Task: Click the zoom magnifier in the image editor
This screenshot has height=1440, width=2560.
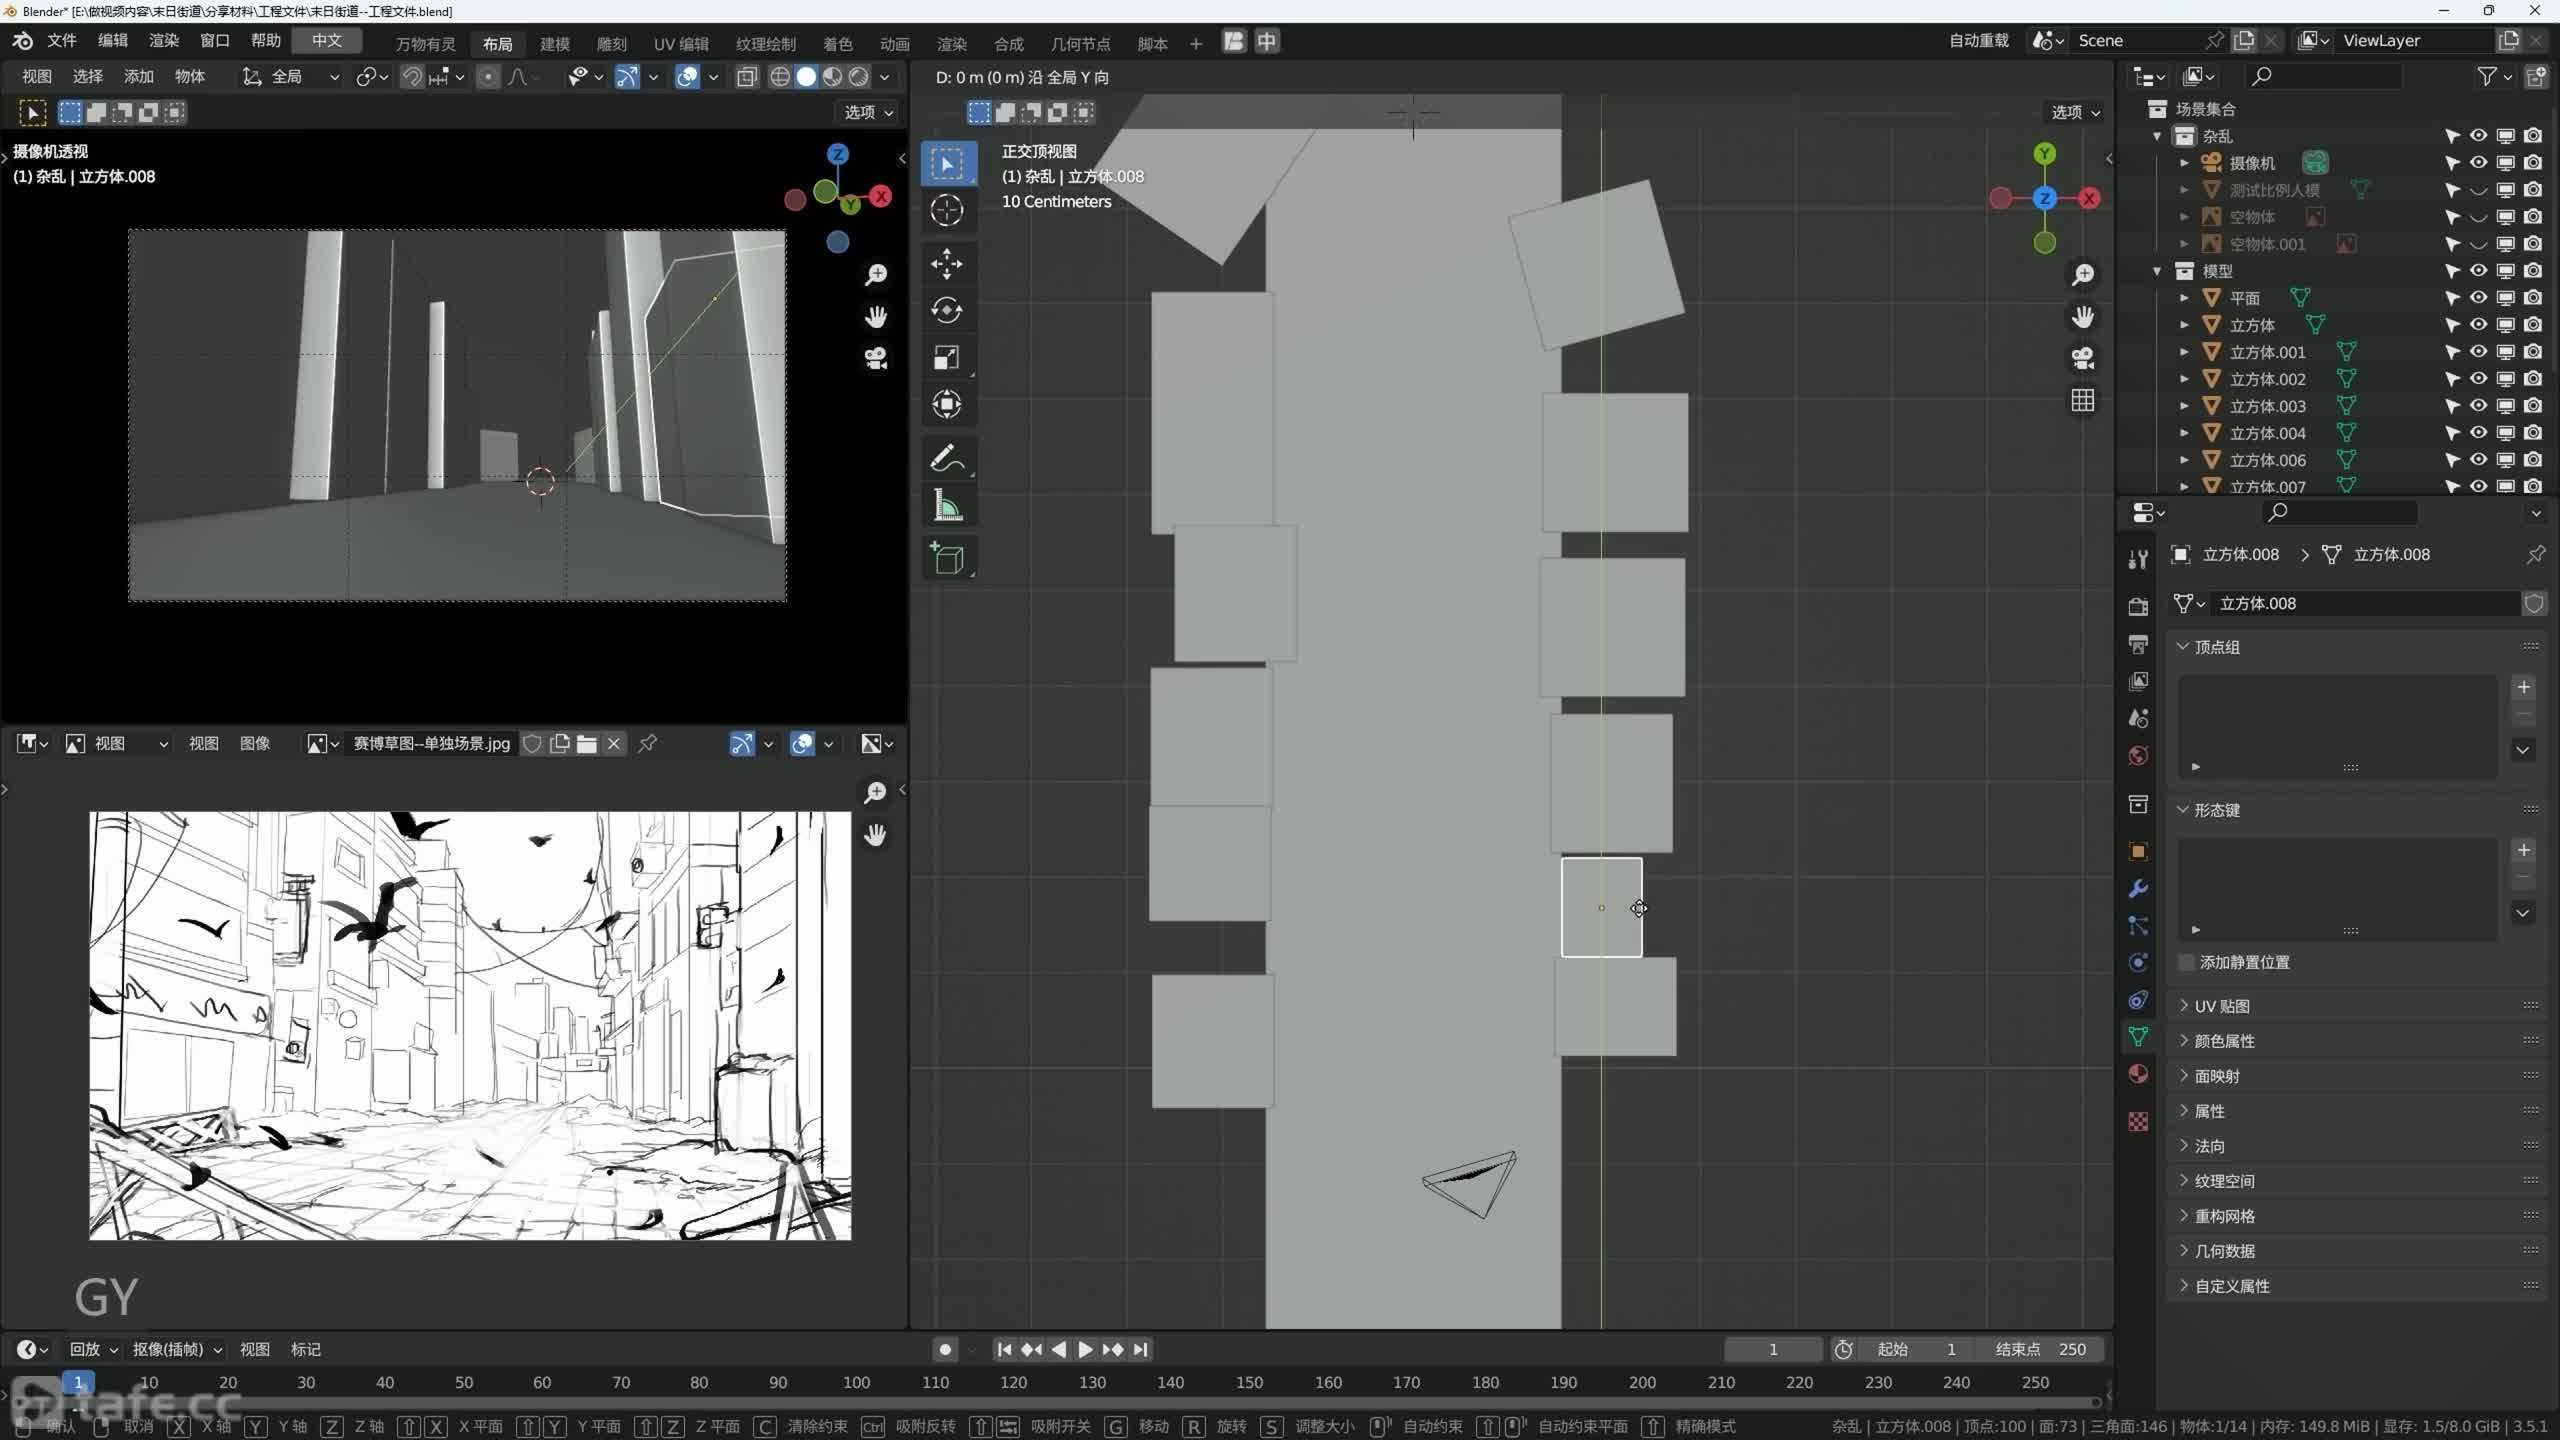Action: point(875,793)
